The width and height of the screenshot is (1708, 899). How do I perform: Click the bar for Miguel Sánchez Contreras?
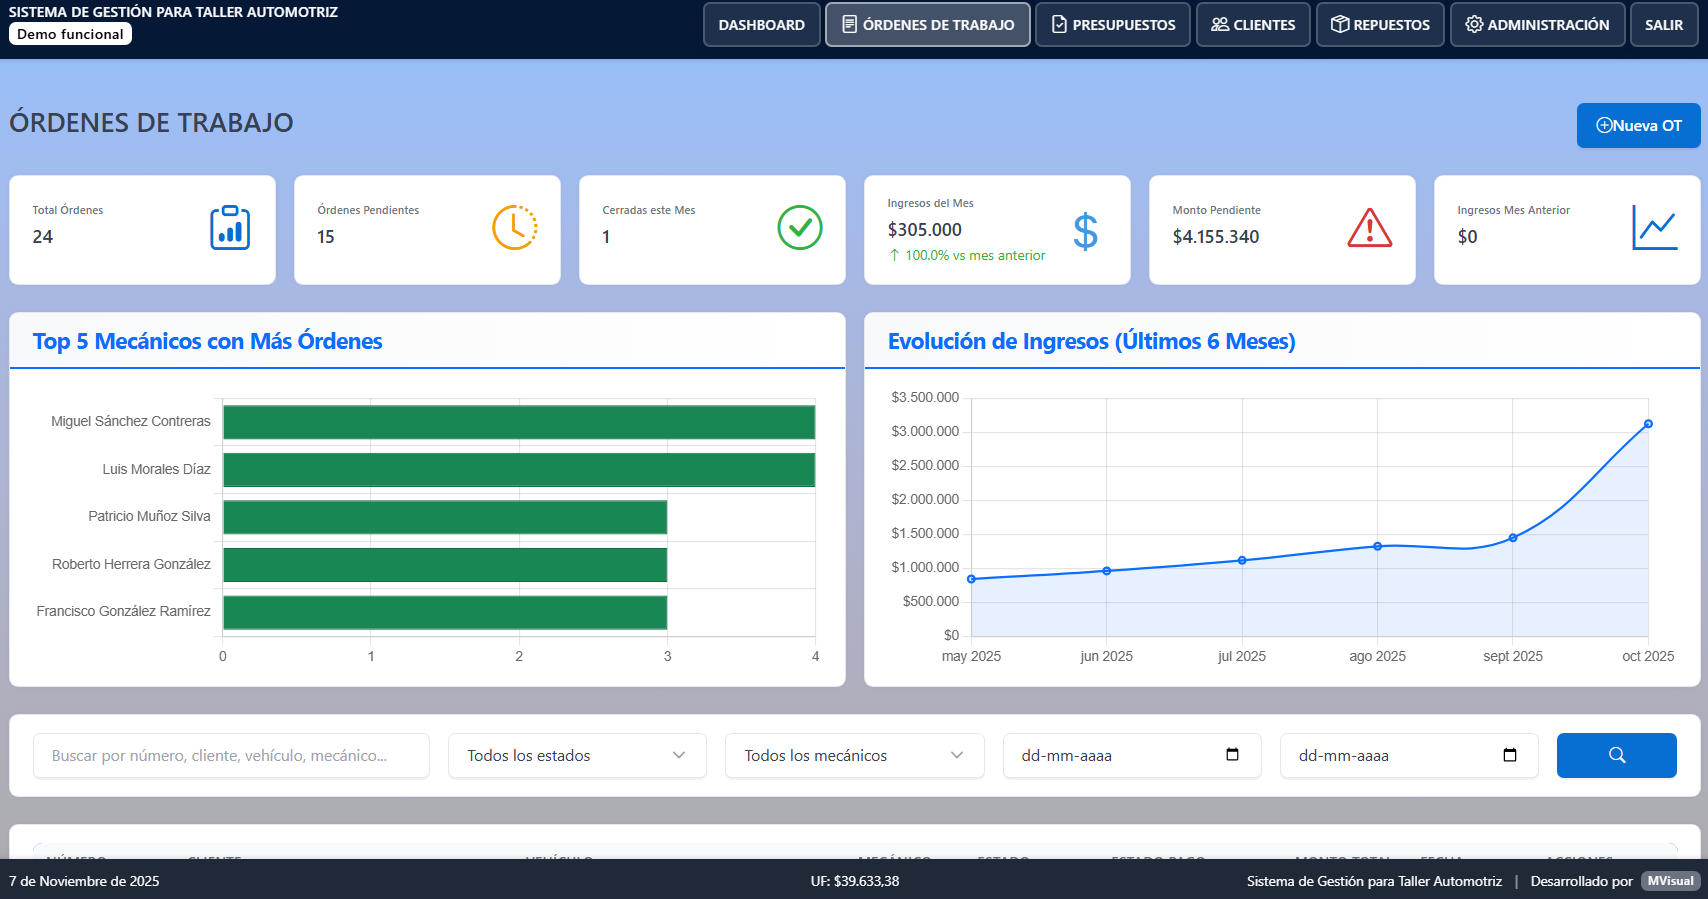519,422
